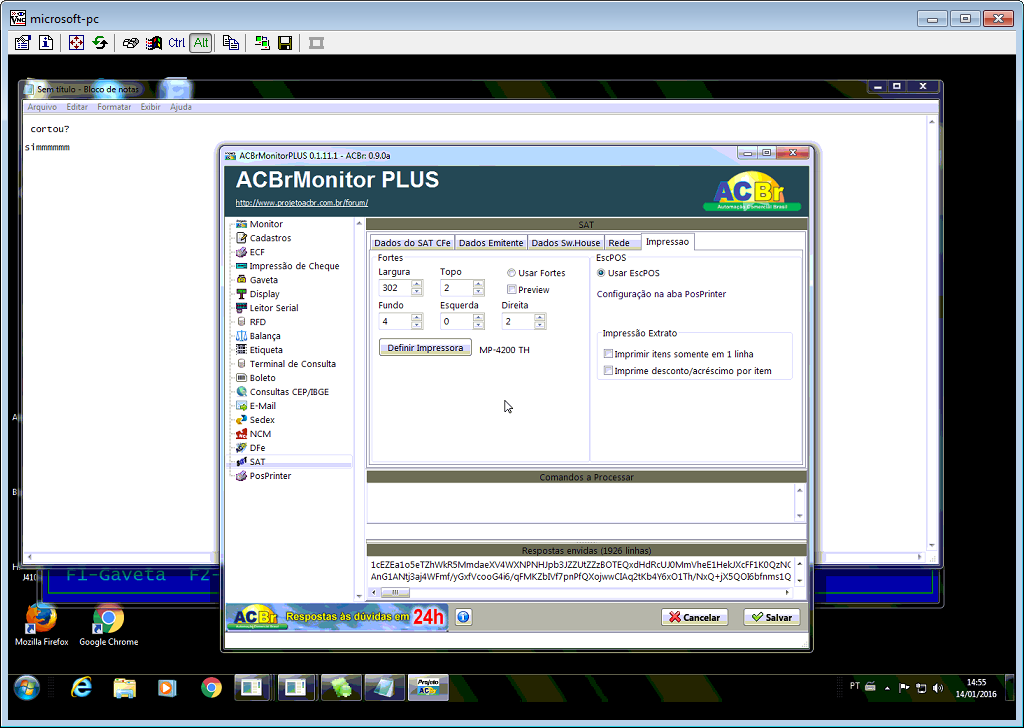The image size is (1024, 728).
Task: Show hidden tray icons arrow
Action: tap(887, 688)
